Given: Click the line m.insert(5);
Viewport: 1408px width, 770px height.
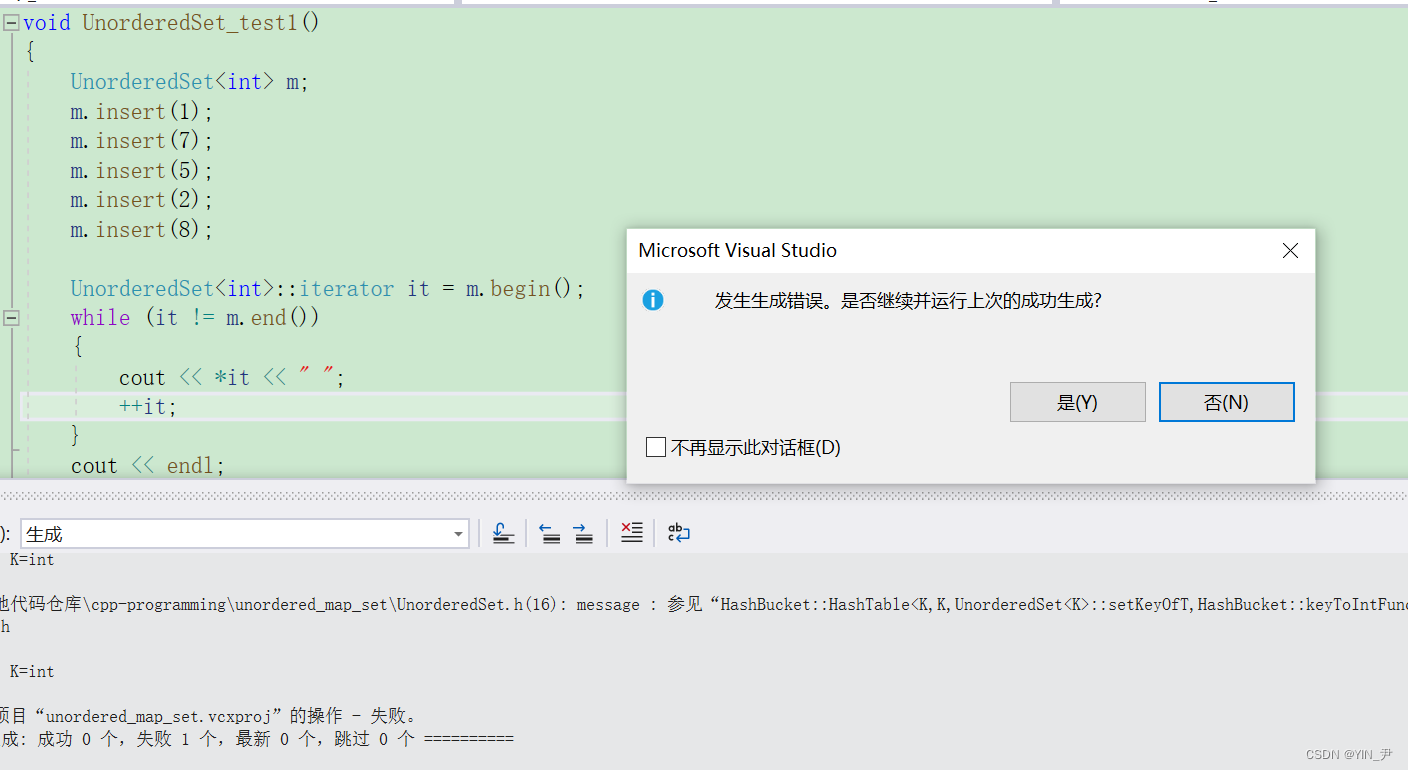Looking at the screenshot, I should pyautogui.click(x=142, y=170).
